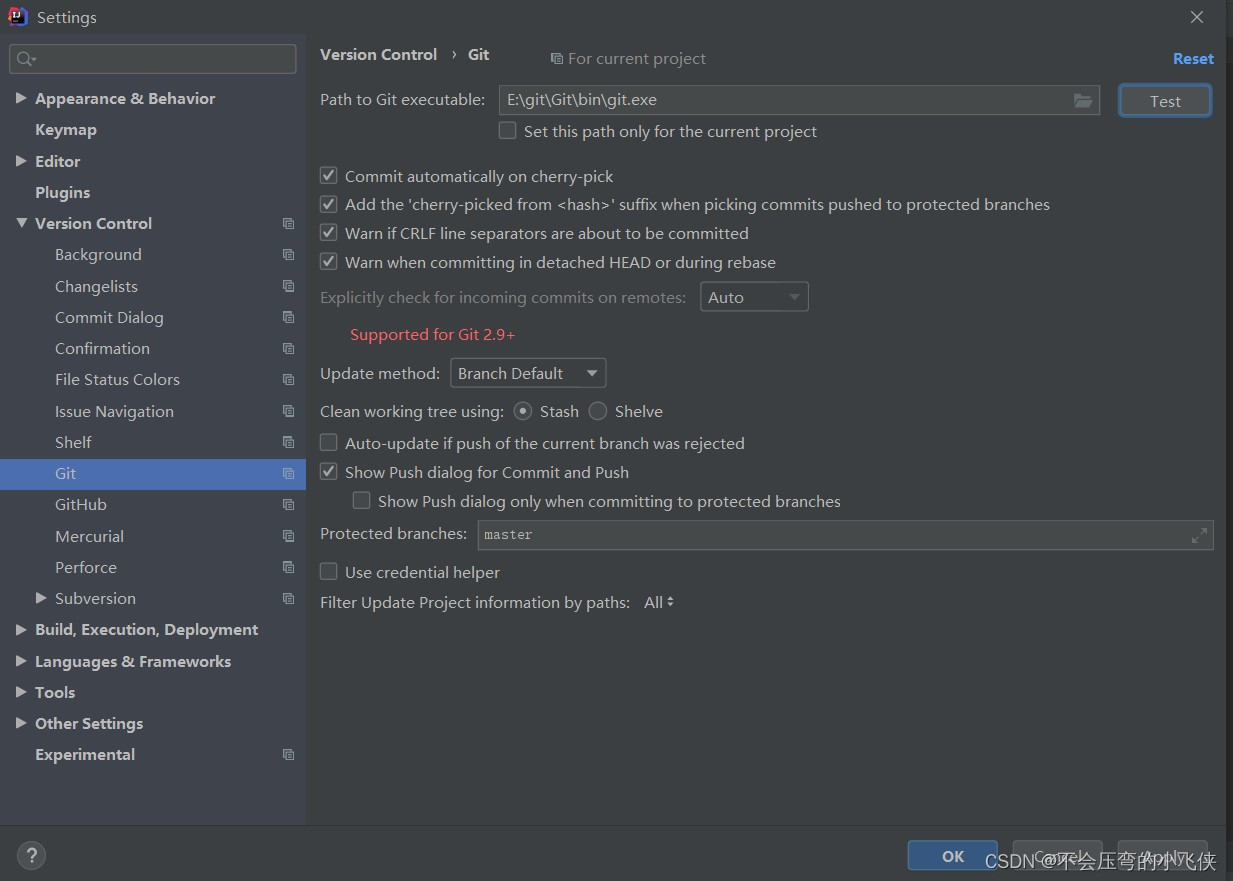The image size is (1233, 881).
Task: Click project-level icon next to Commit Dialog
Action: pyautogui.click(x=288, y=317)
